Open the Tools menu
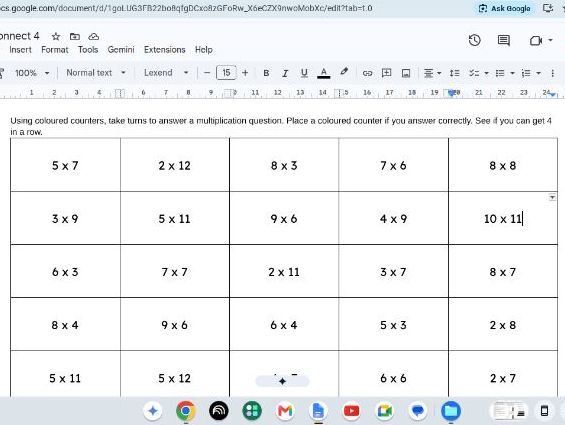Viewport: 565px width, 425px height. (x=88, y=50)
